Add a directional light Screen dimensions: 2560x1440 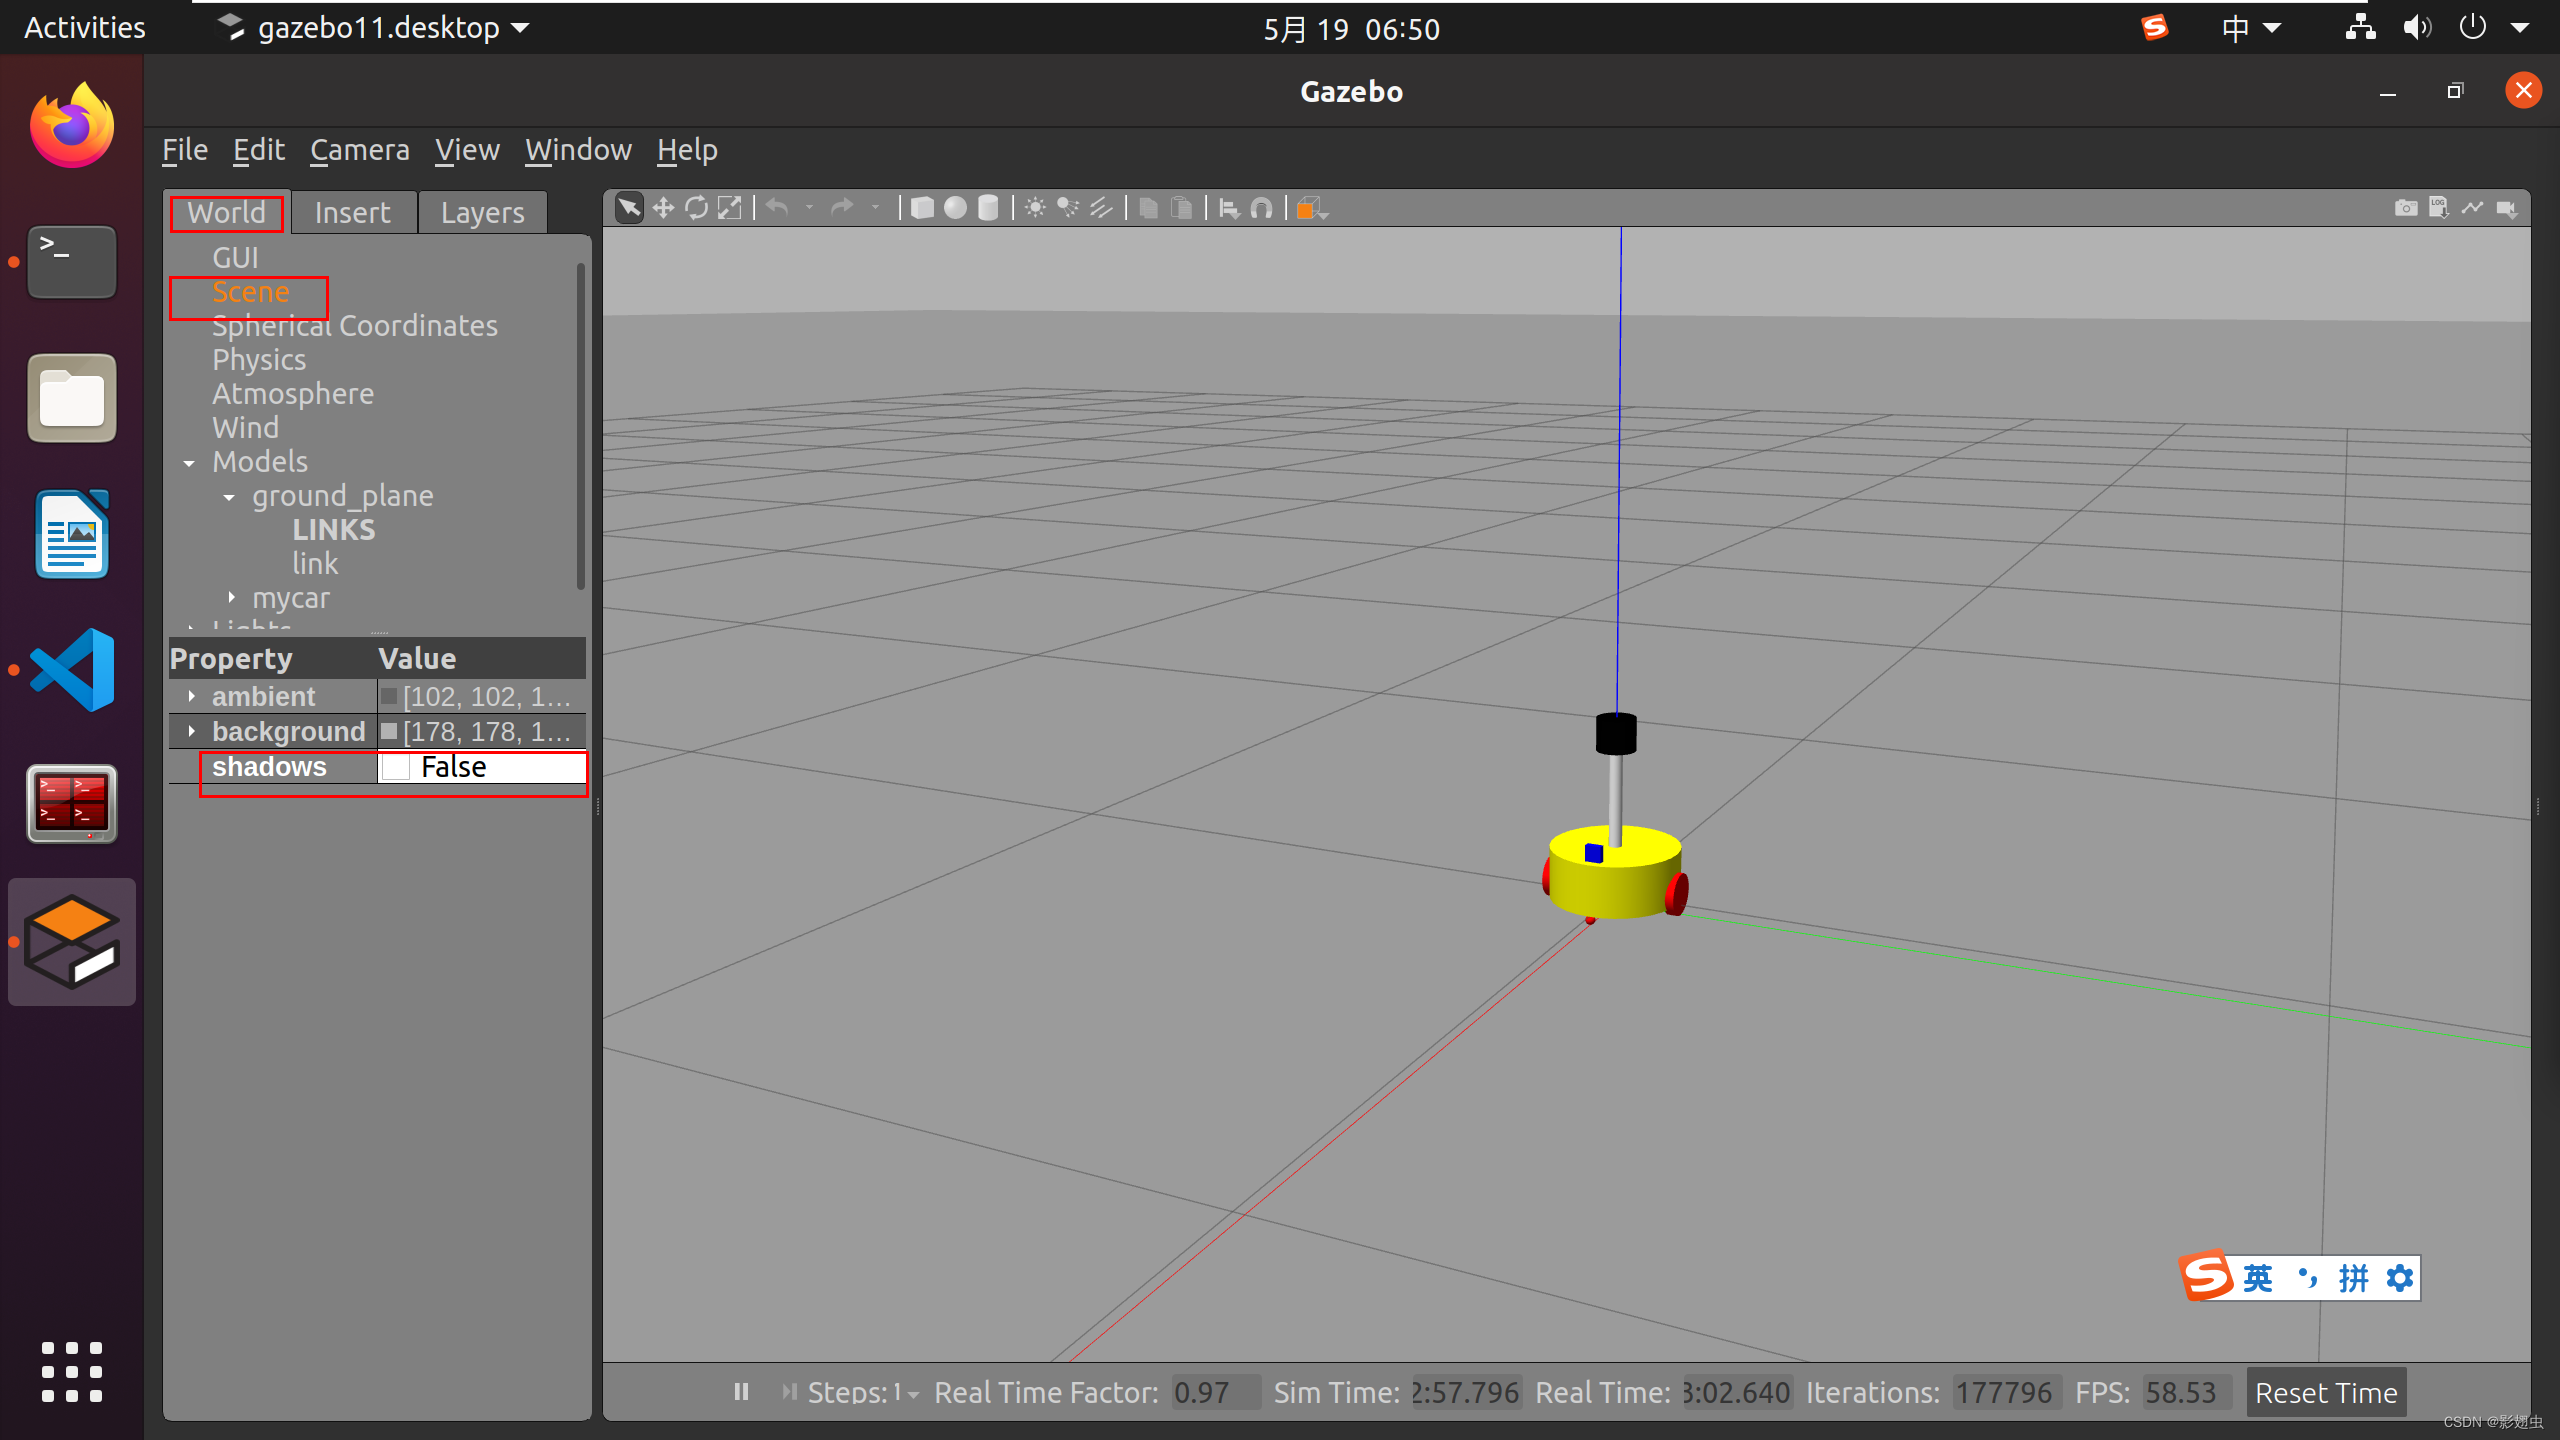pyautogui.click(x=1101, y=208)
